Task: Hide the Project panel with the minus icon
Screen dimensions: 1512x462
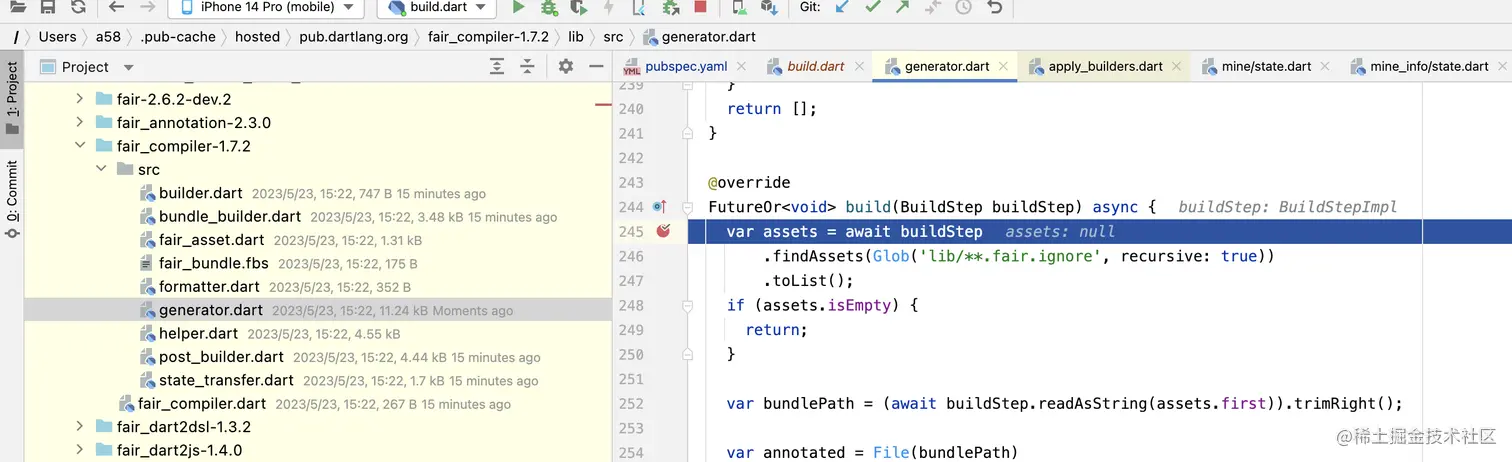Action: pos(596,66)
